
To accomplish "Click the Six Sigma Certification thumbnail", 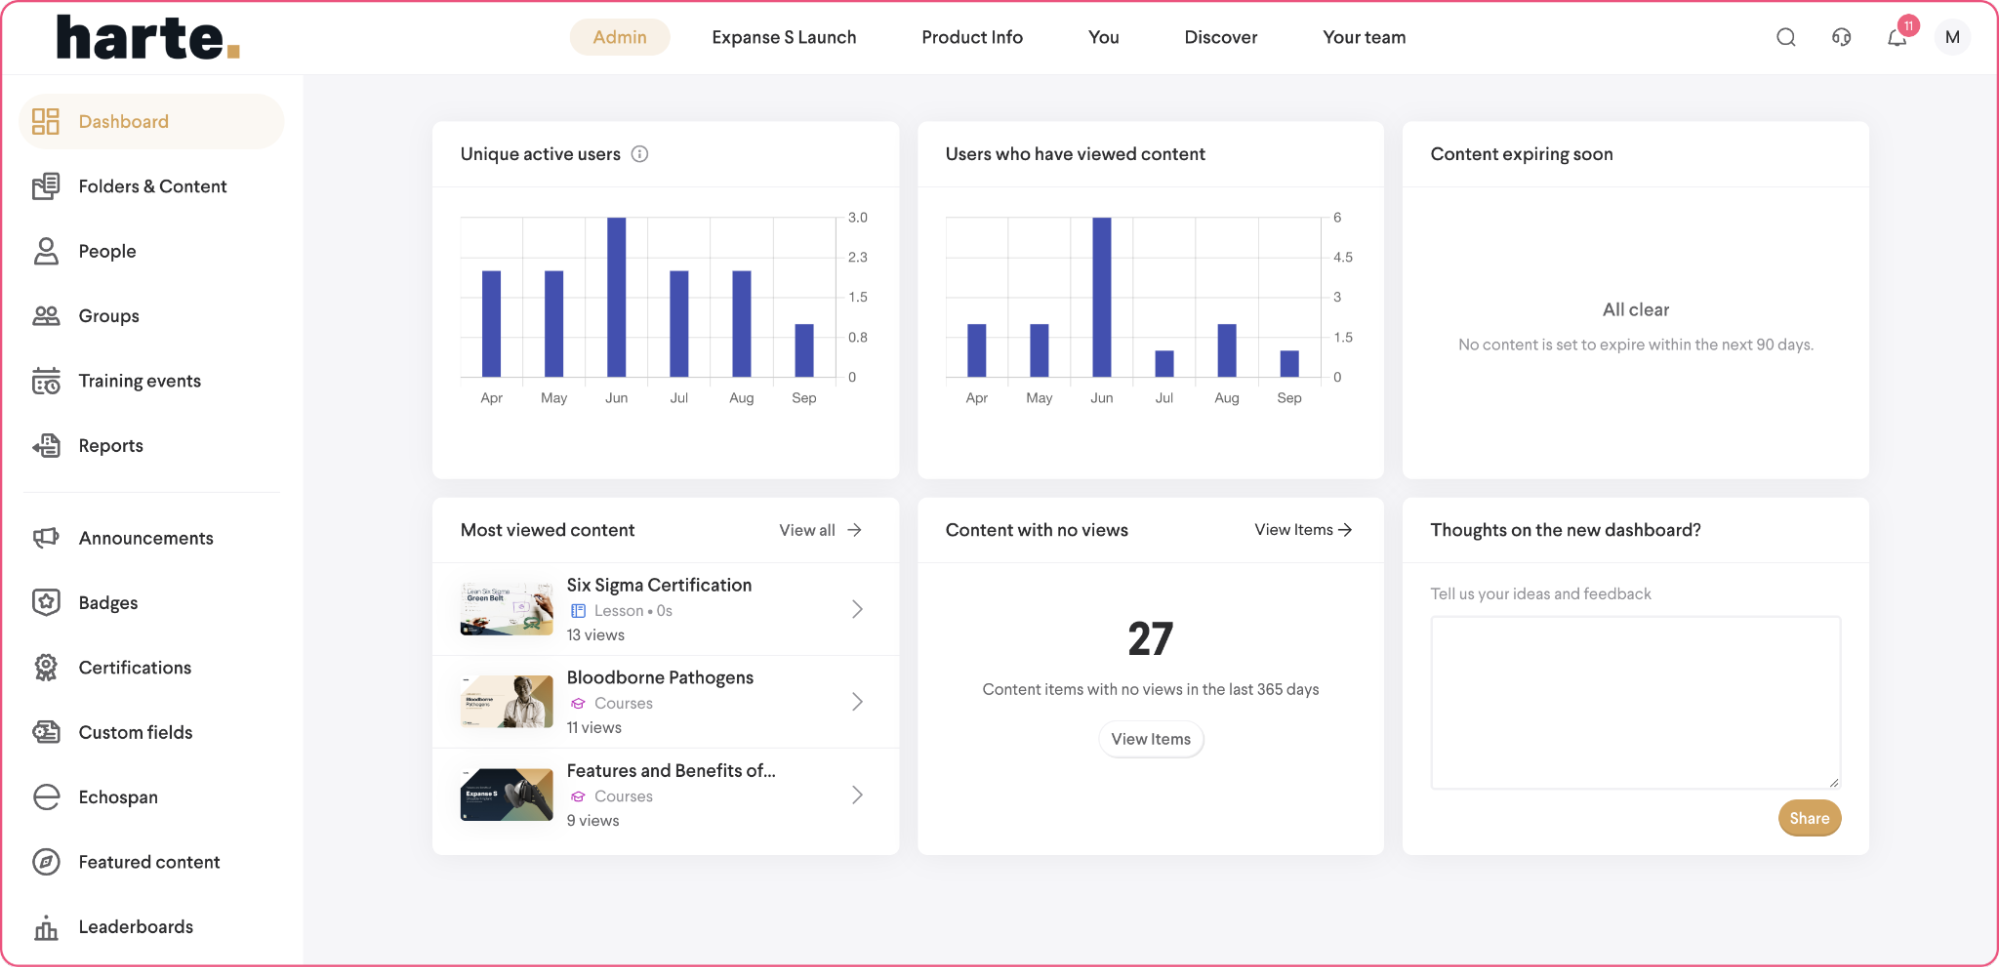I will 506,609.
